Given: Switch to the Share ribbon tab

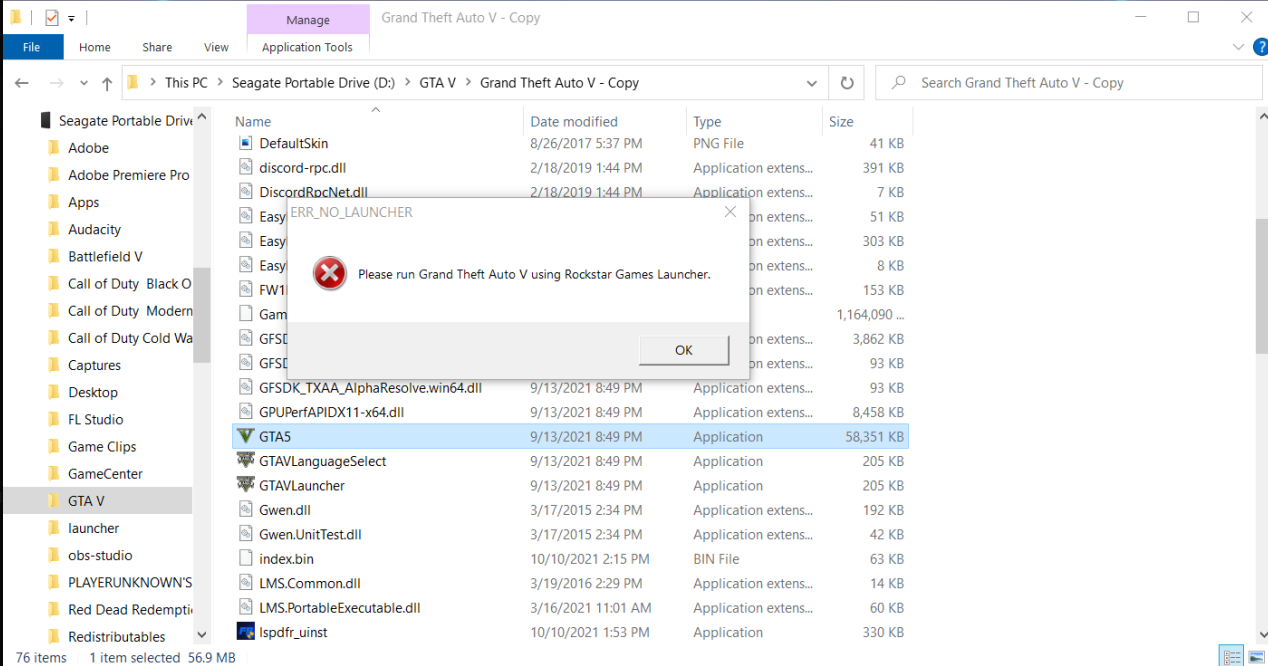Looking at the screenshot, I should click(157, 47).
